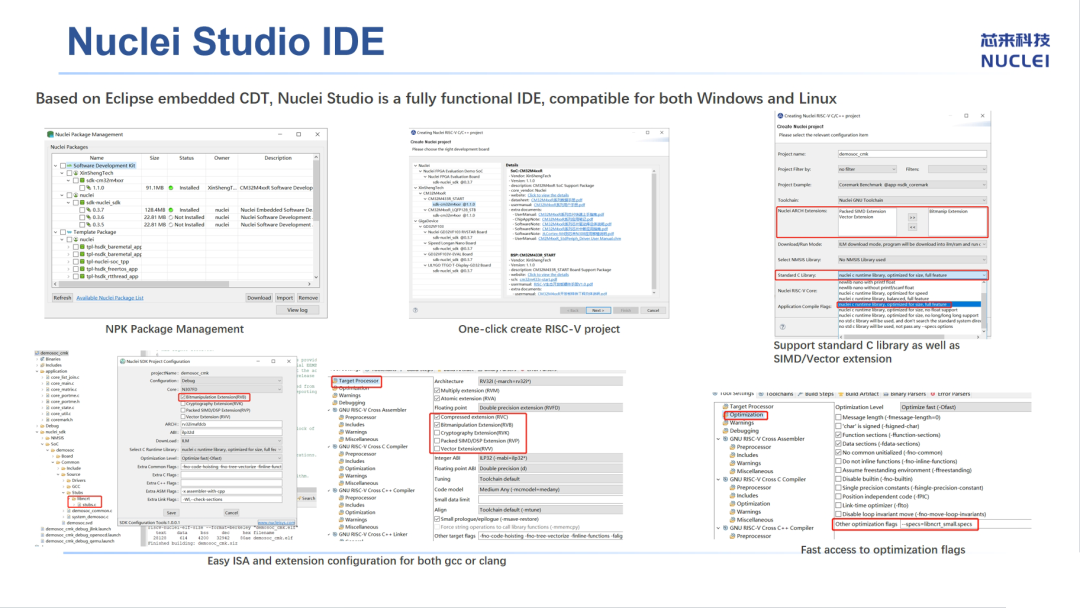Click the Software Development Kit package icon

(x=70, y=166)
